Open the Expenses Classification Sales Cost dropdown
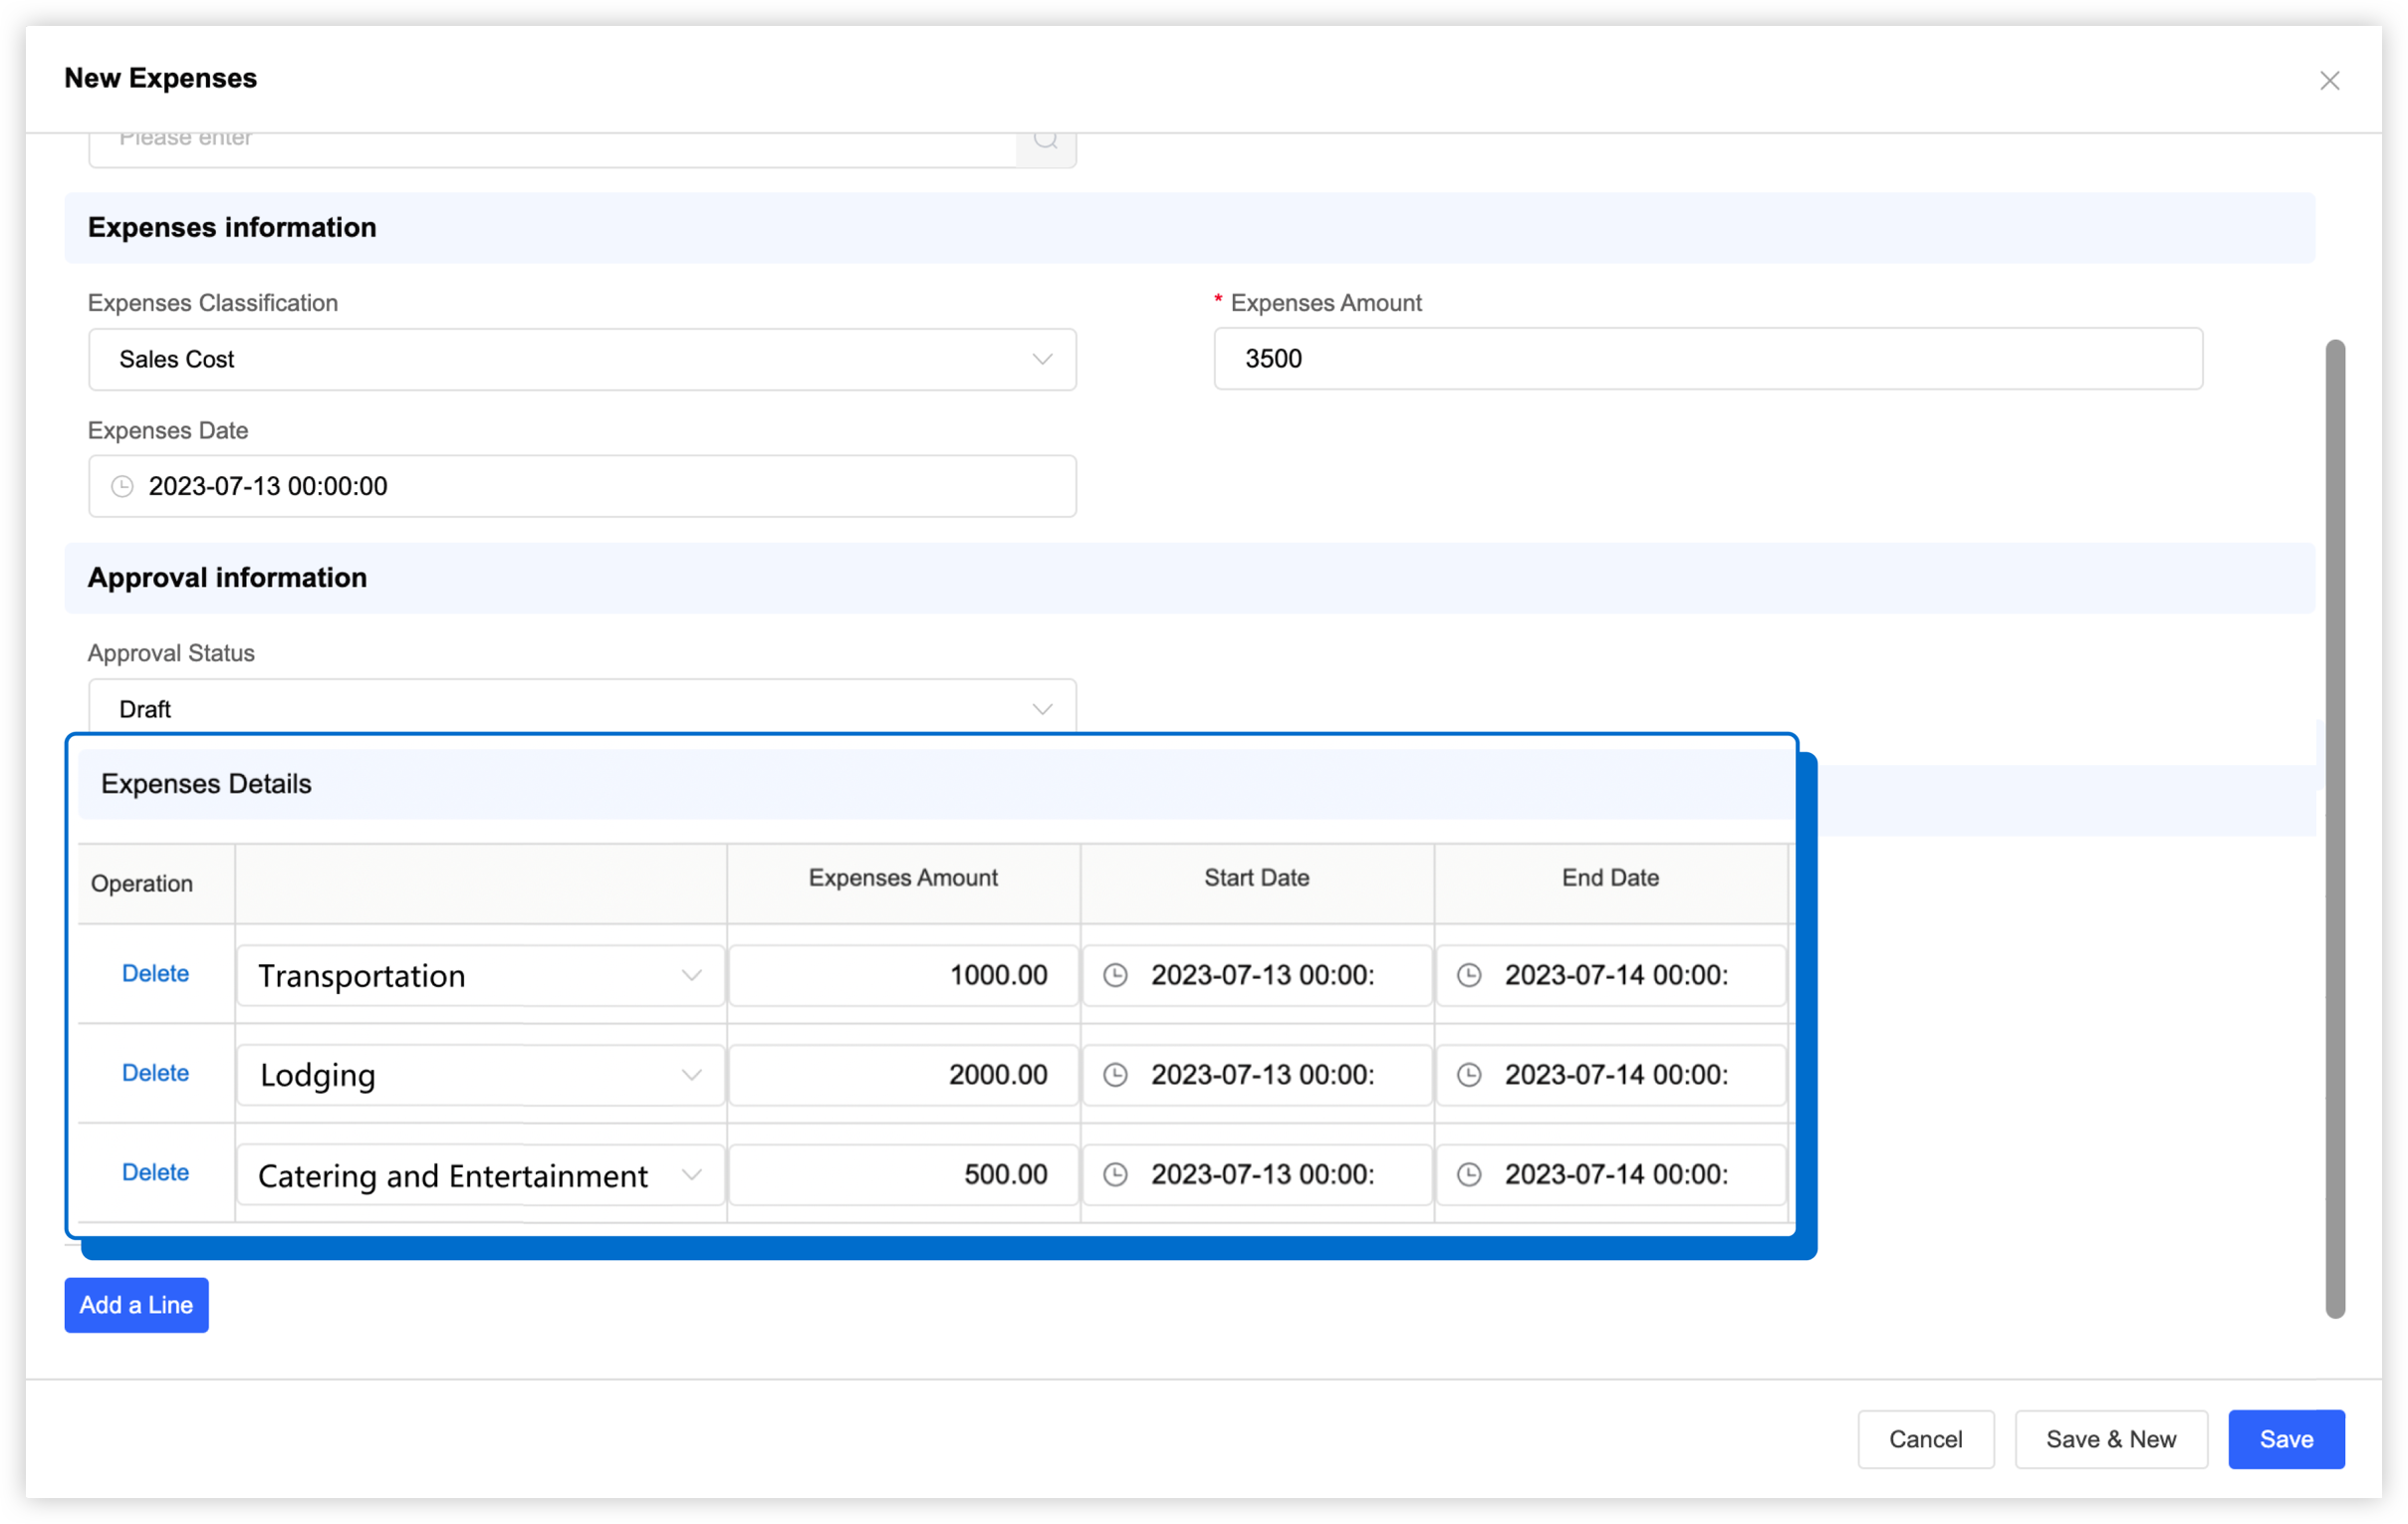2408x1524 pixels. coord(581,359)
